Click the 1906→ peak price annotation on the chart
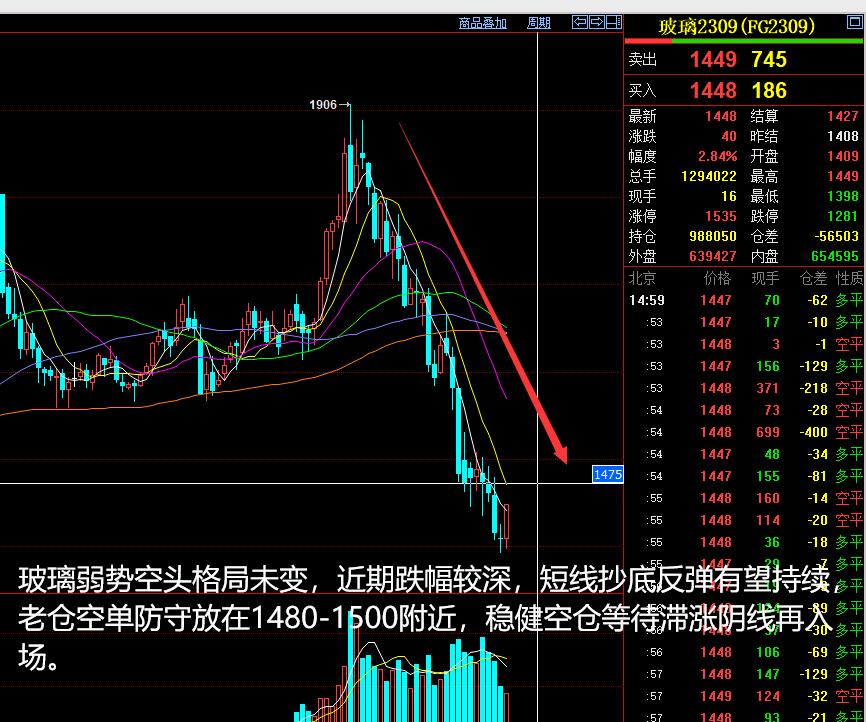 (327, 103)
